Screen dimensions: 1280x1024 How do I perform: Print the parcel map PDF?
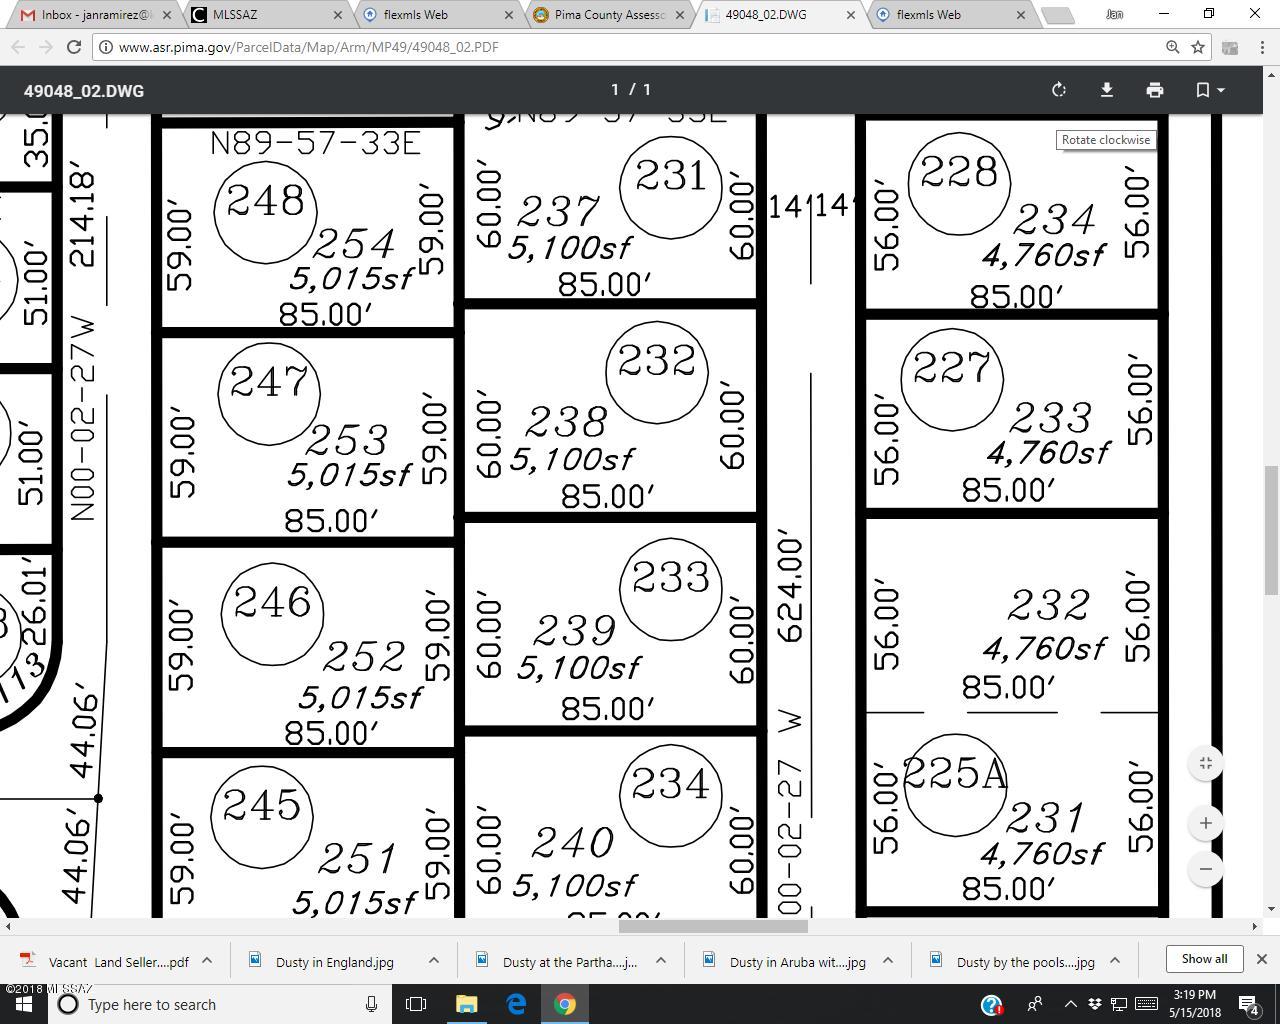1155,90
